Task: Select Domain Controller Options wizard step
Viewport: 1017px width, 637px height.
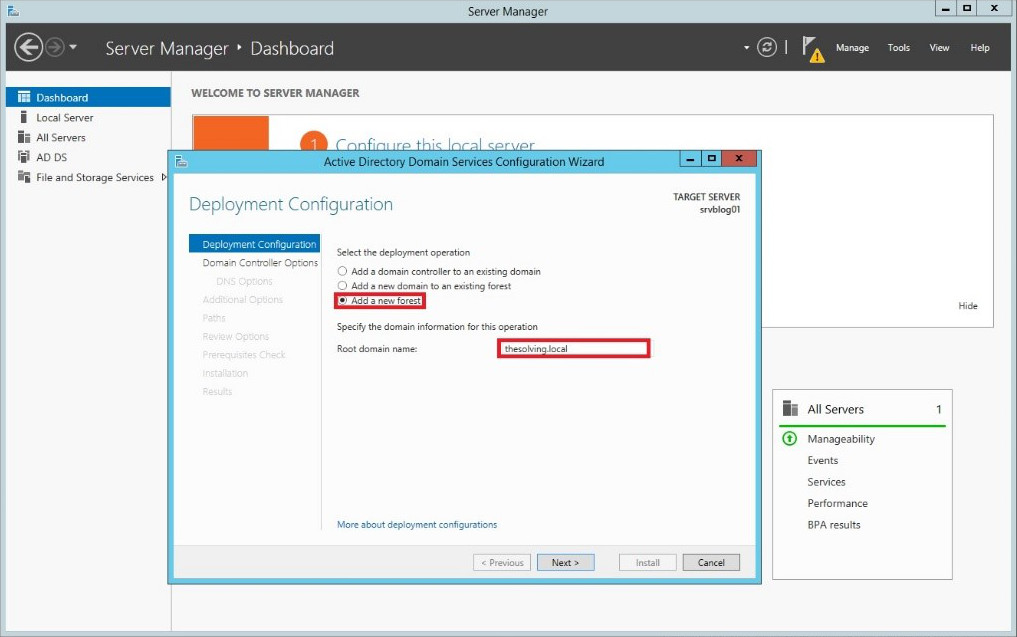Action: (x=260, y=263)
